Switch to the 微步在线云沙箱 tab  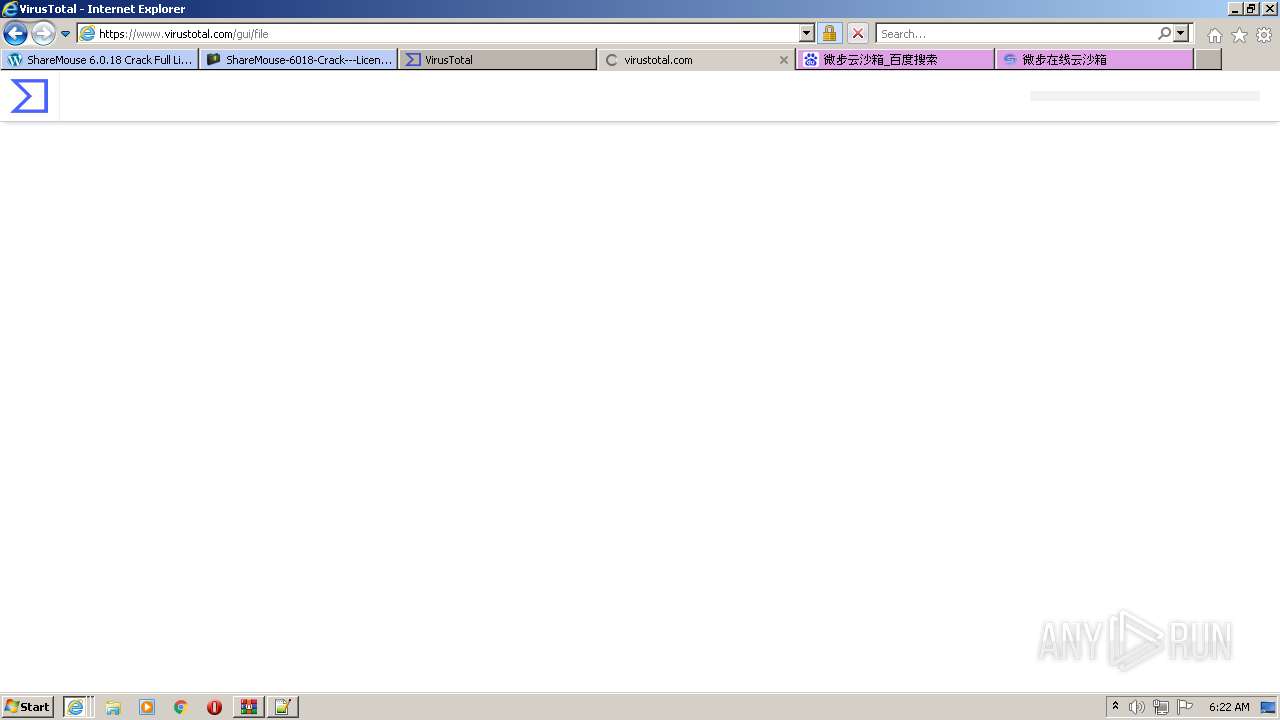pos(1094,59)
